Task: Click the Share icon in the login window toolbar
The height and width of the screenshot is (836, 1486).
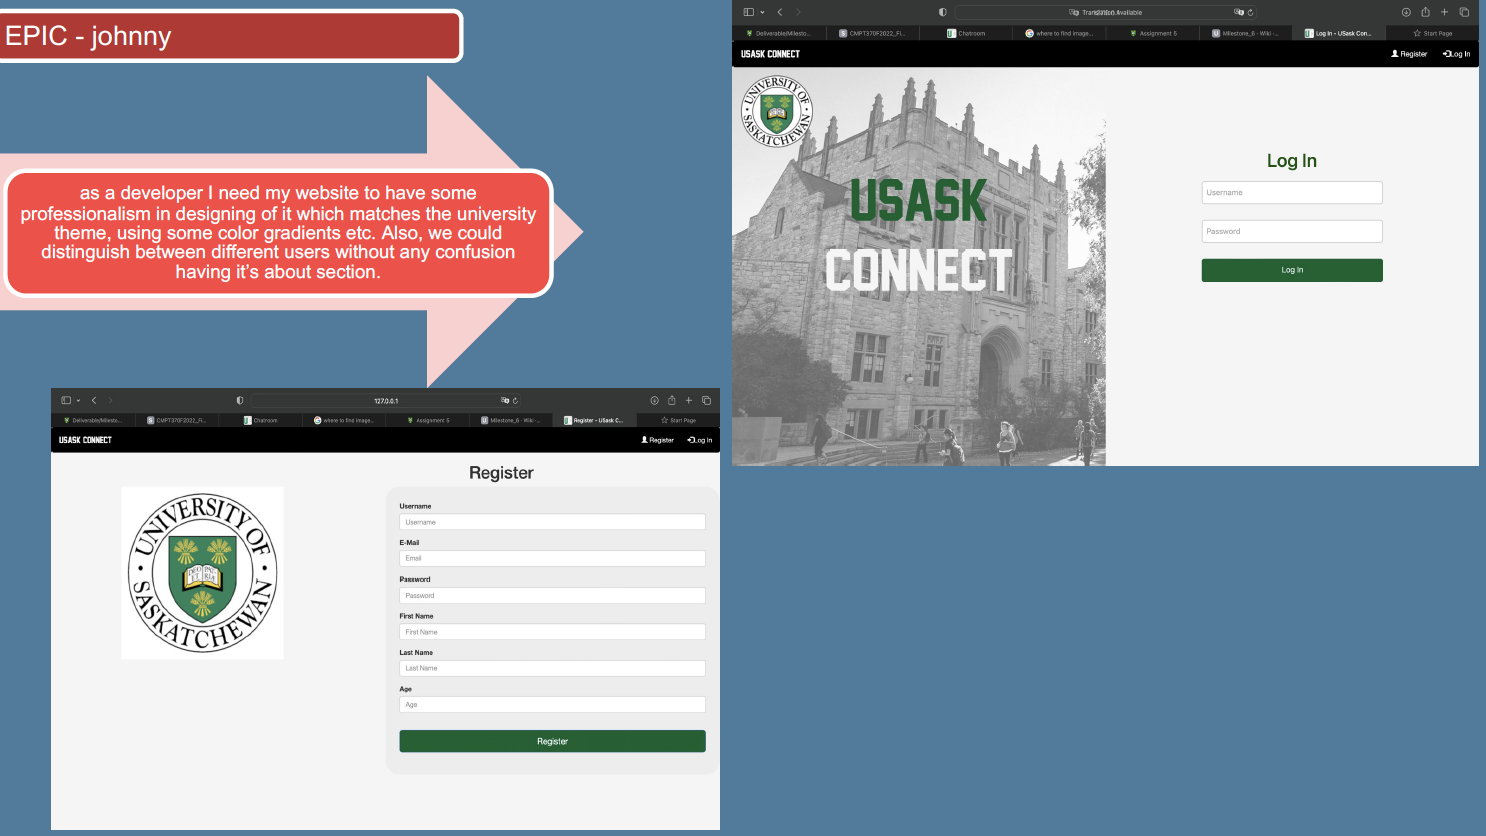Action: pos(1426,11)
